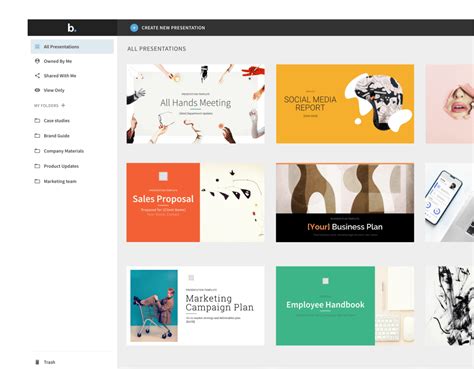The width and height of the screenshot is (474, 369).
Task: Click the Brand Guide folder icon
Action: [37, 136]
